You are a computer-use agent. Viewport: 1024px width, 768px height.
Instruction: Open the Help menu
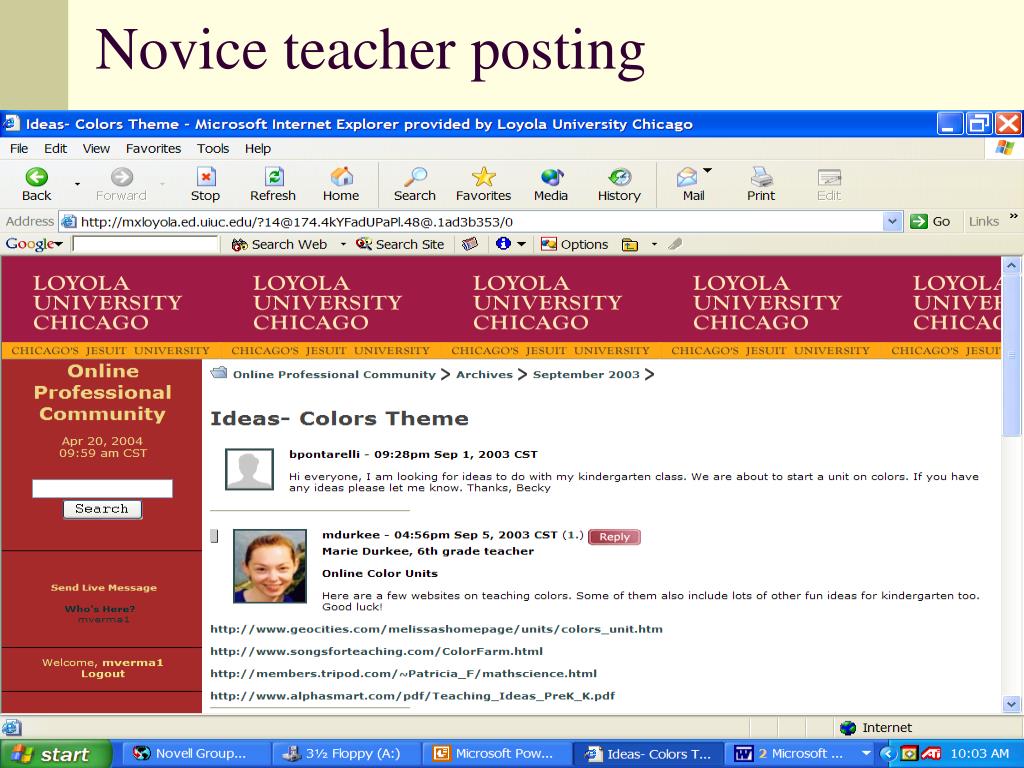[258, 148]
